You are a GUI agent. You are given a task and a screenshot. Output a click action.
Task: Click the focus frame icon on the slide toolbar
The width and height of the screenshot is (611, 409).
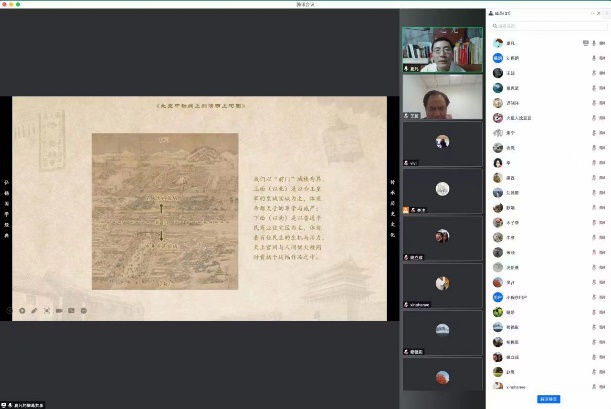tap(46, 310)
